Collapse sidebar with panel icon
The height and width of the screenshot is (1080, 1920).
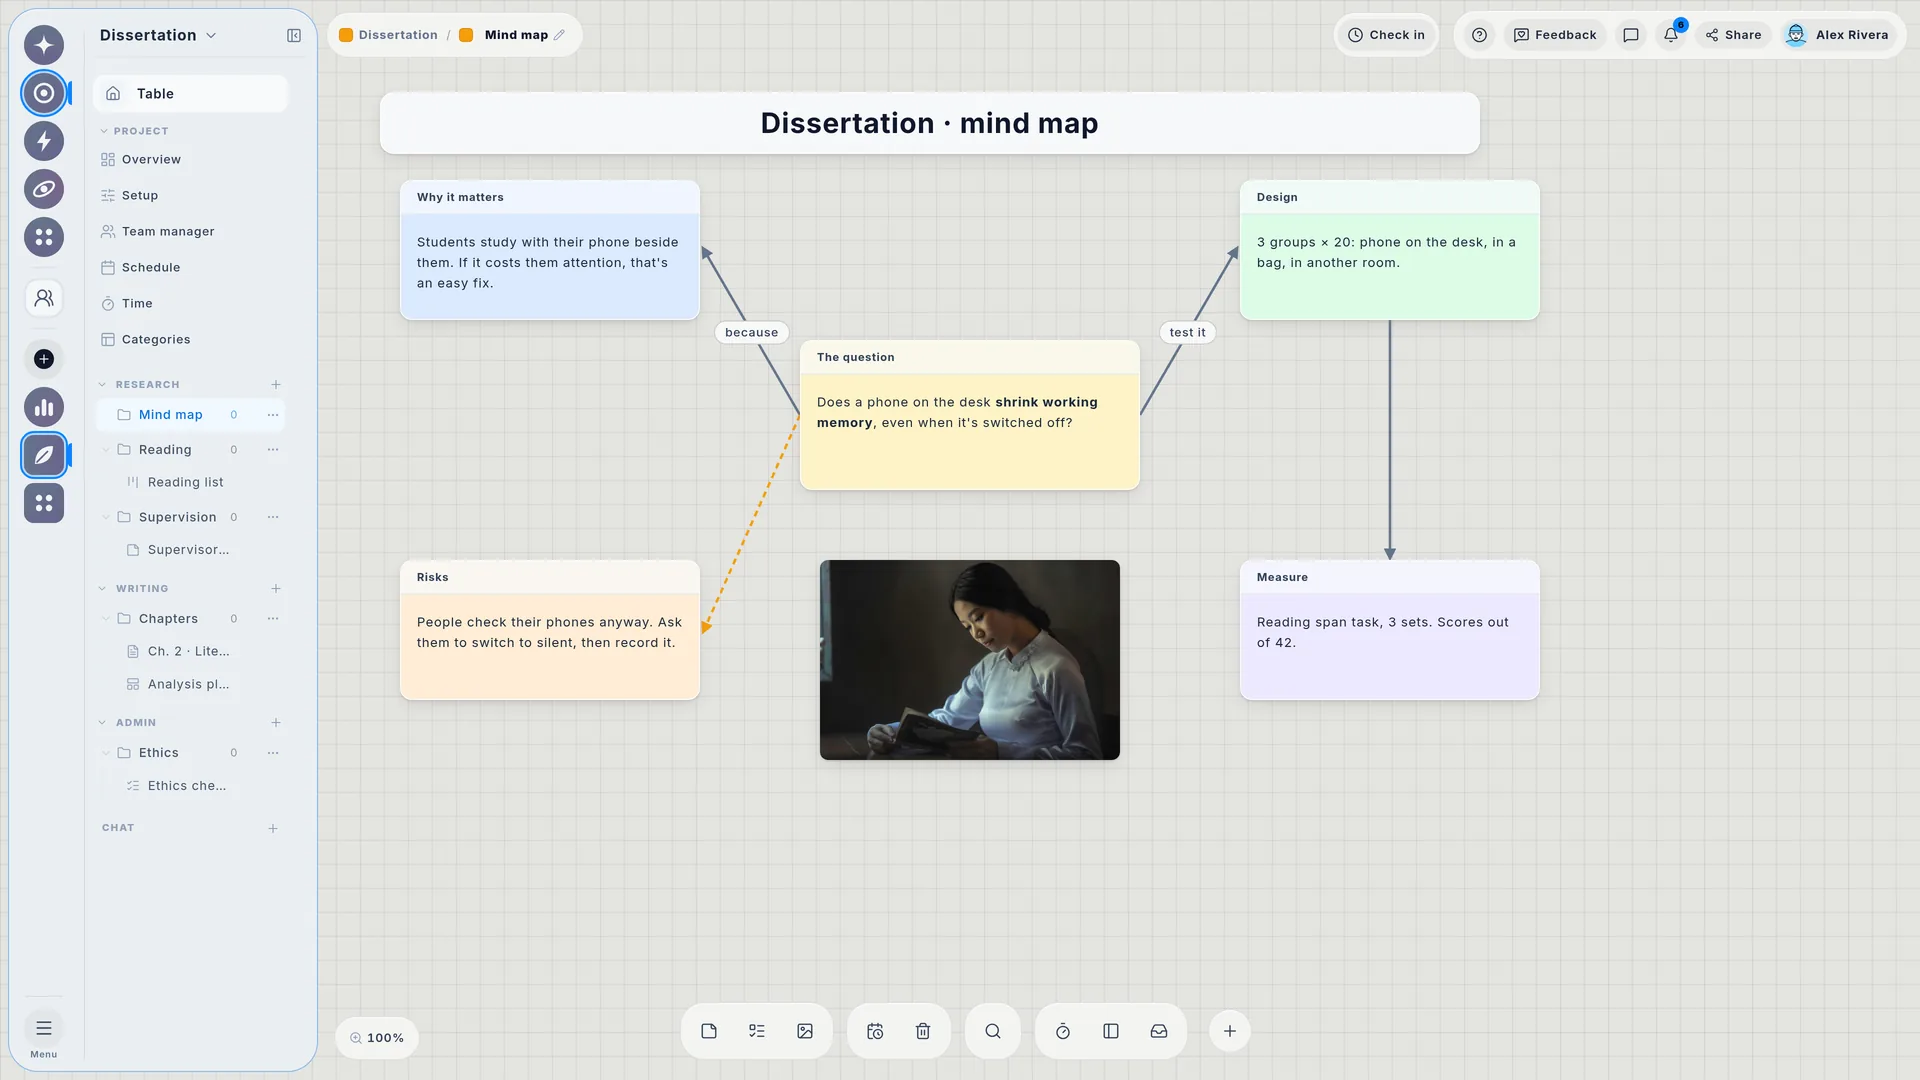294,35
